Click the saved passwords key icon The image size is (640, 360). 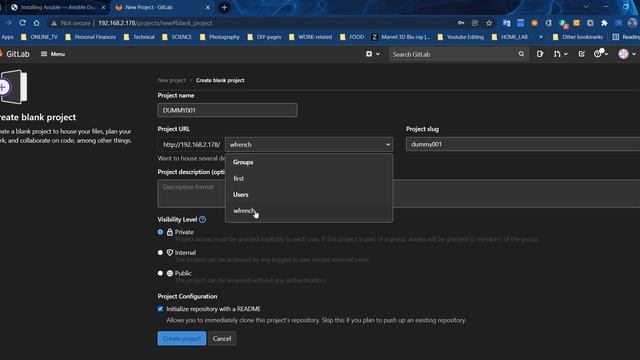[461, 23]
